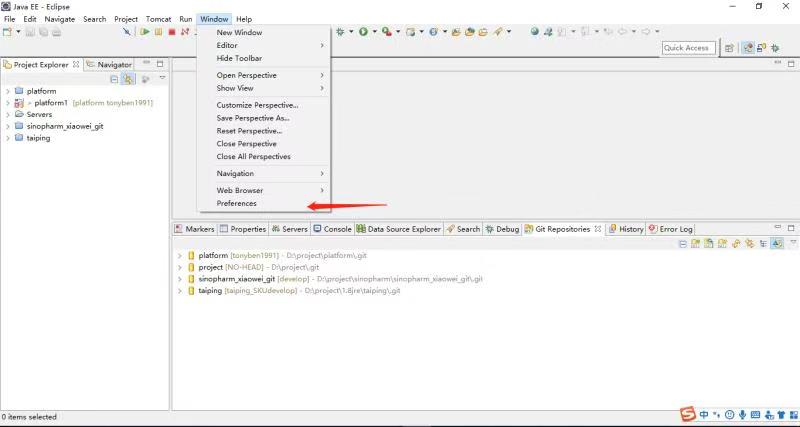
Task: Select the sinopharm_xiaowei_git repository row
Action: click(335, 279)
